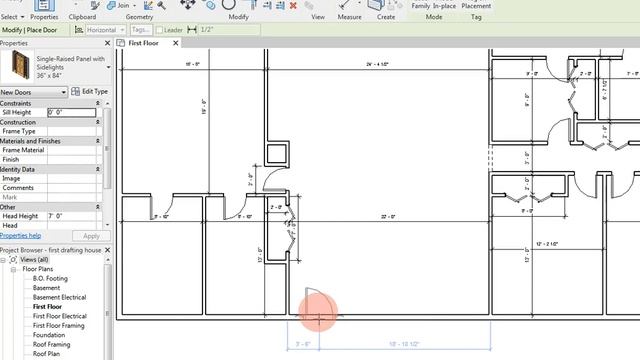The image size is (640, 360).
Task: Close the First Floor view tab
Action: pos(176,43)
